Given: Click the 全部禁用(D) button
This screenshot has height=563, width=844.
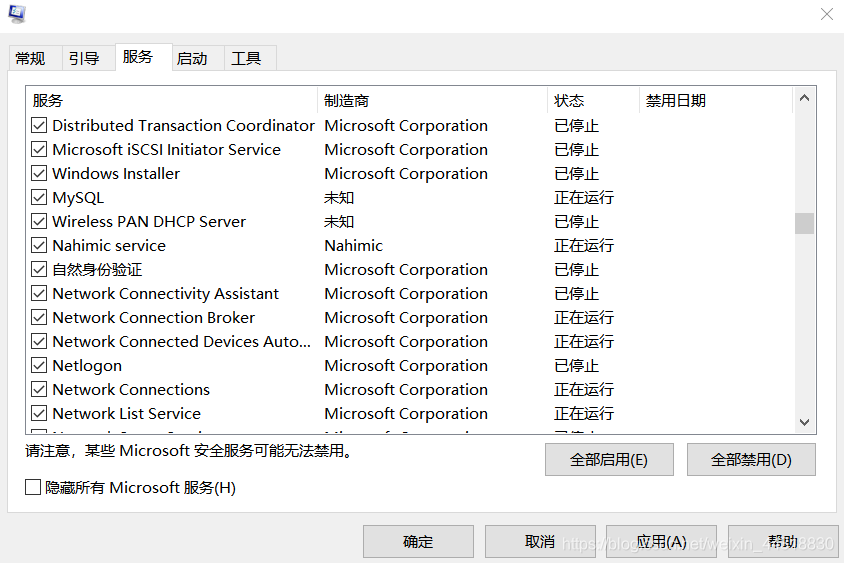Looking at the screenshot, I should click(751, 460).
